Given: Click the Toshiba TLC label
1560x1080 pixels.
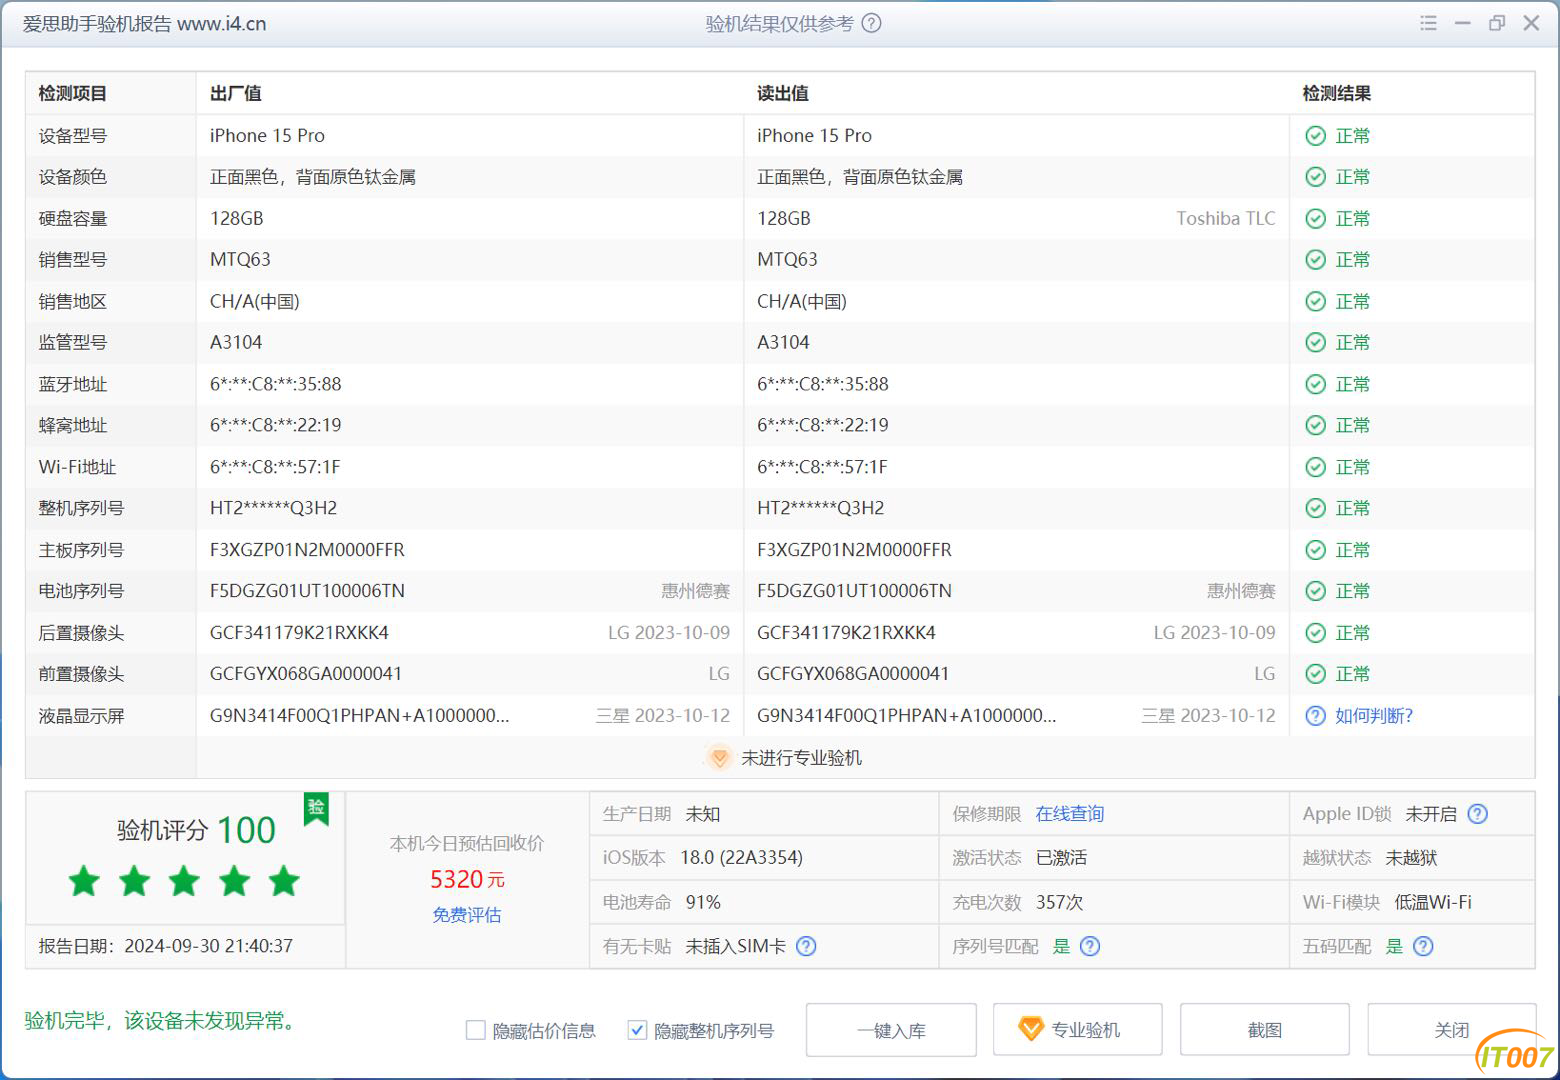Looking at the screenshot, I should point(1226,219).
